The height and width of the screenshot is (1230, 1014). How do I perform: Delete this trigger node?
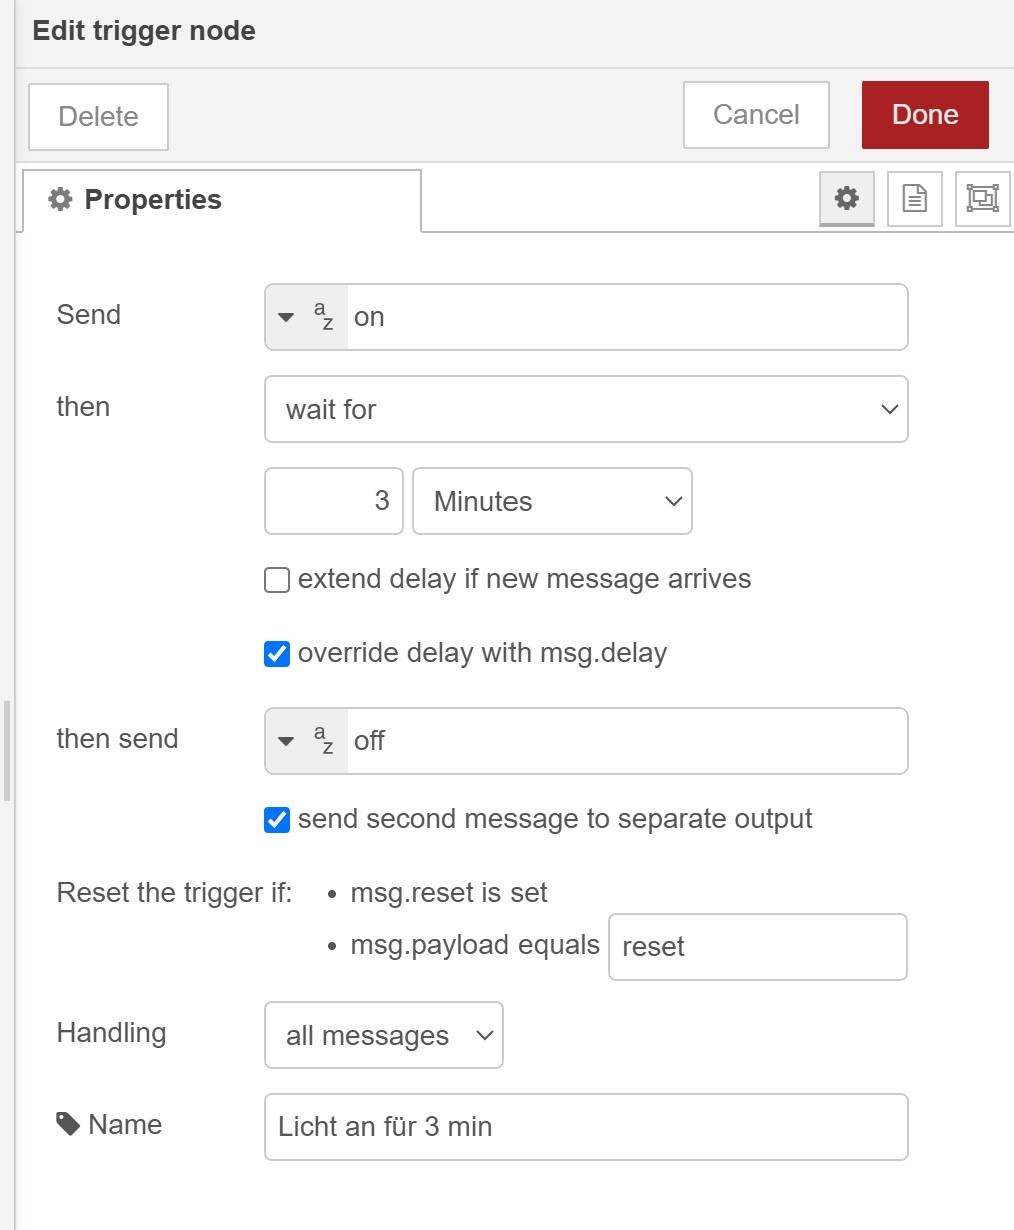coord(98,117)
